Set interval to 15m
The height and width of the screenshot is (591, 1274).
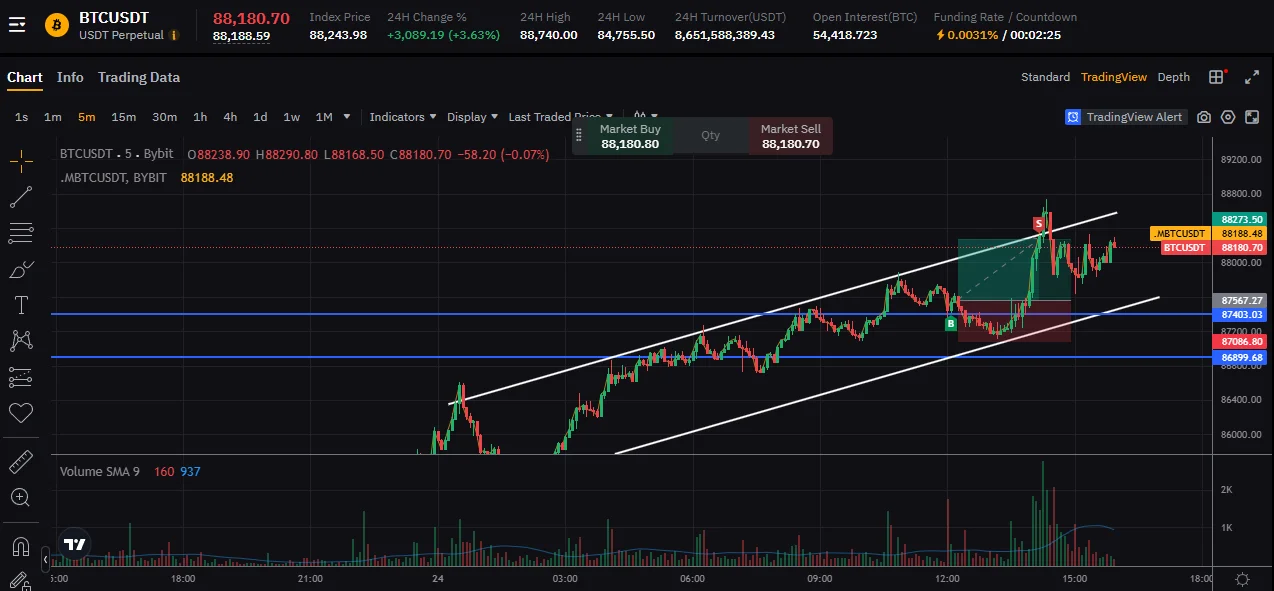124,117
